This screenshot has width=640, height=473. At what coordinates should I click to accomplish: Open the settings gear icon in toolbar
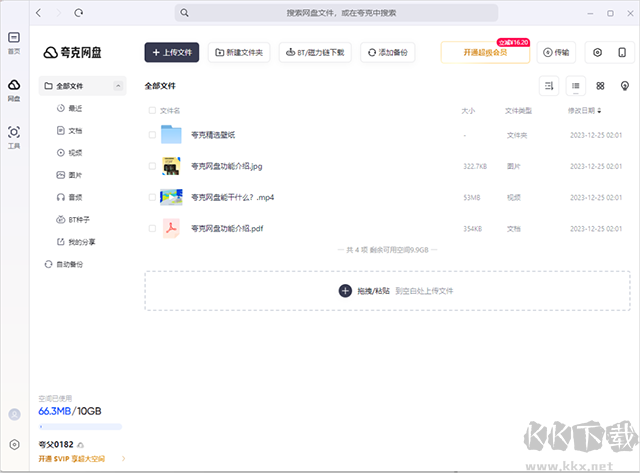(597, 52)
